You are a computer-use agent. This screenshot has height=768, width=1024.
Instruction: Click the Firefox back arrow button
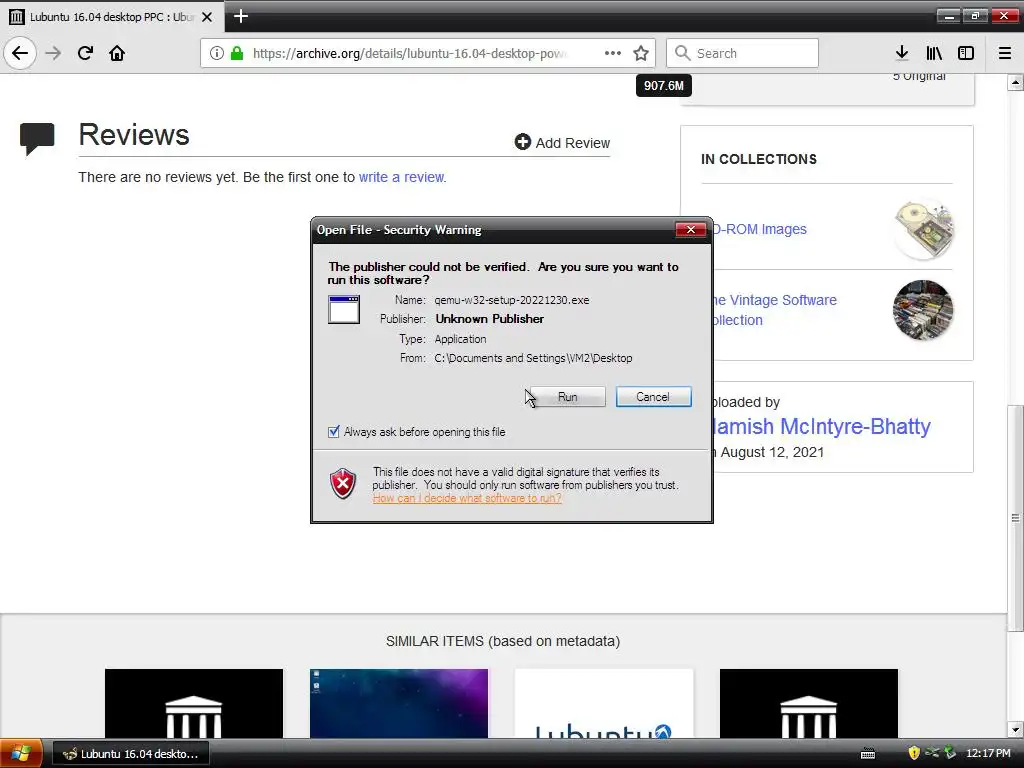(20, 53)
